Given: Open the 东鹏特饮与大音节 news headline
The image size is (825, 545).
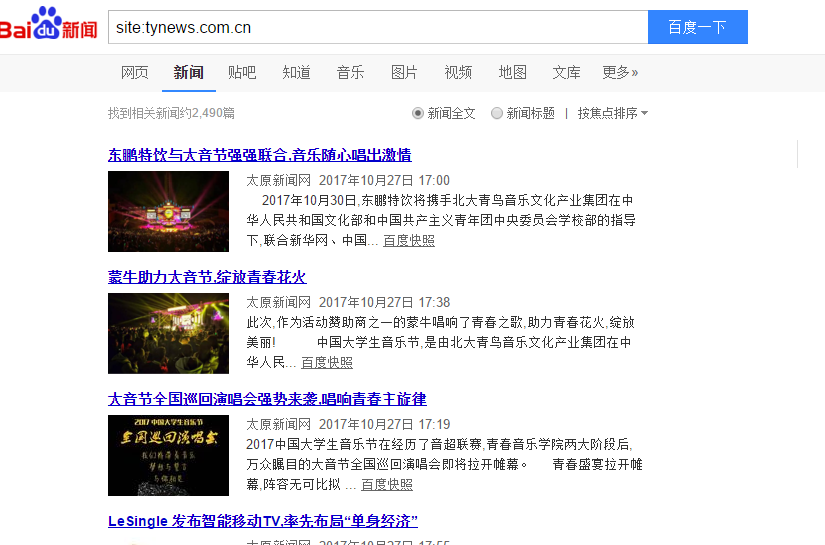Looking at the screenshot, I should pos(259,155).
